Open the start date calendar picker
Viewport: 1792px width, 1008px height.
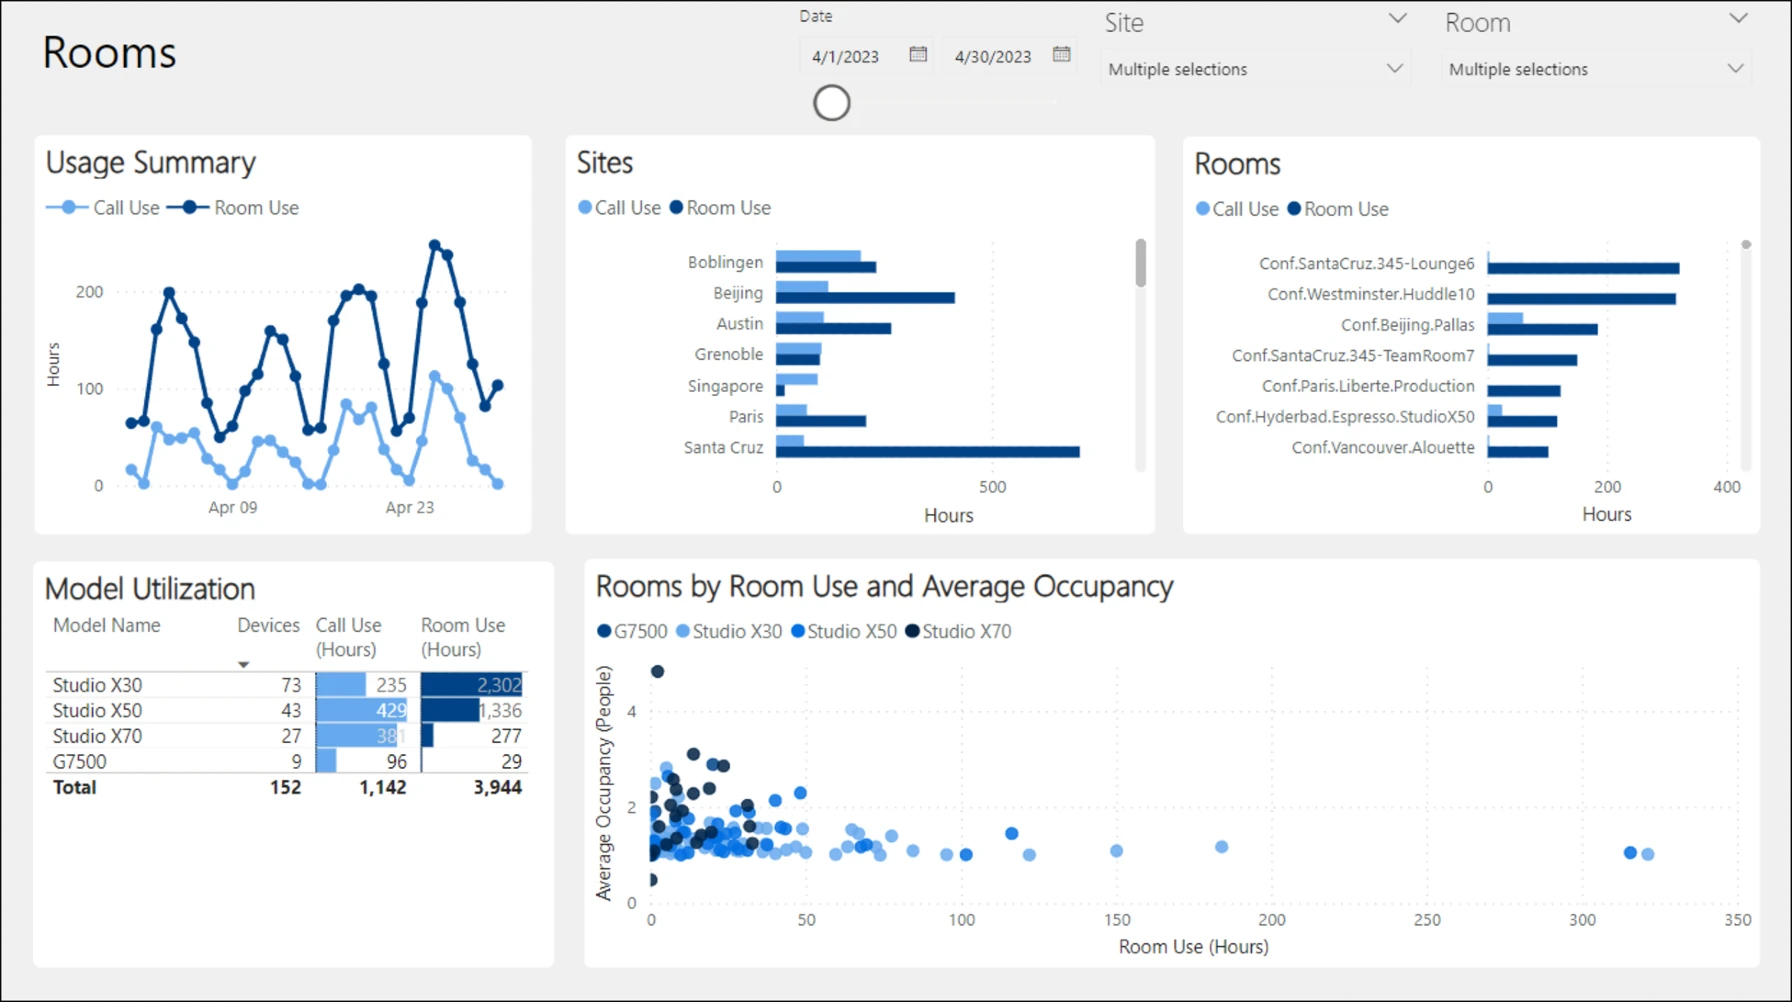918,55
